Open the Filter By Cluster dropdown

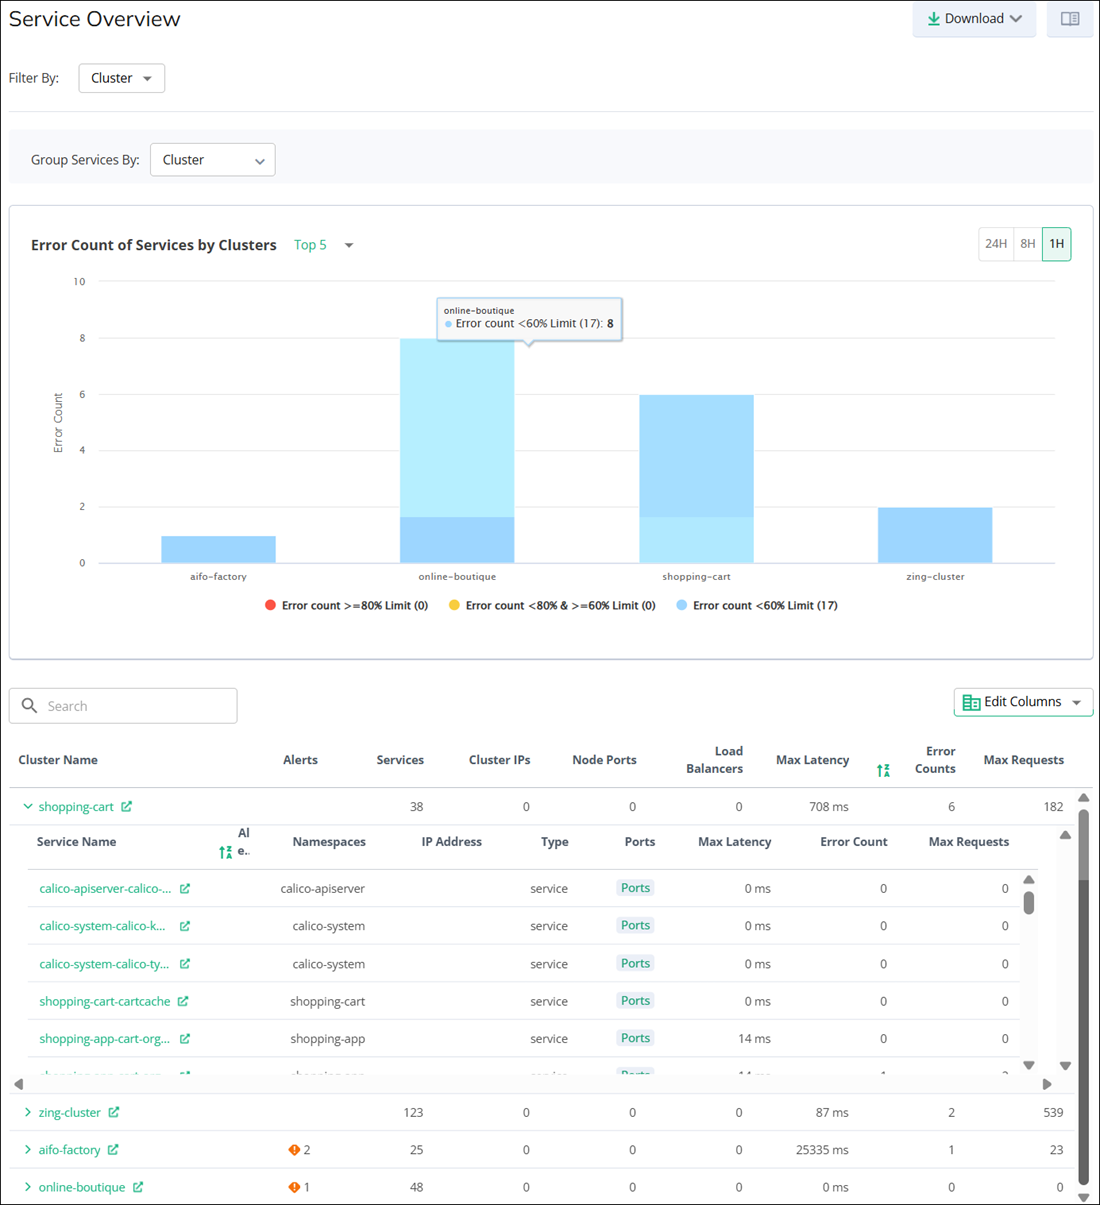[121, 78]
